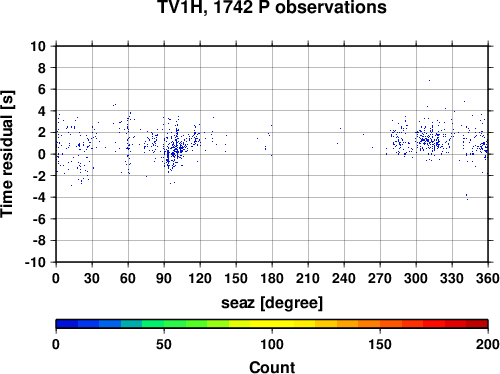Click the 180 tick label on x-axis
Image resolution: width=500 pixels, height=374 pixels.
(x=272, y=278)
